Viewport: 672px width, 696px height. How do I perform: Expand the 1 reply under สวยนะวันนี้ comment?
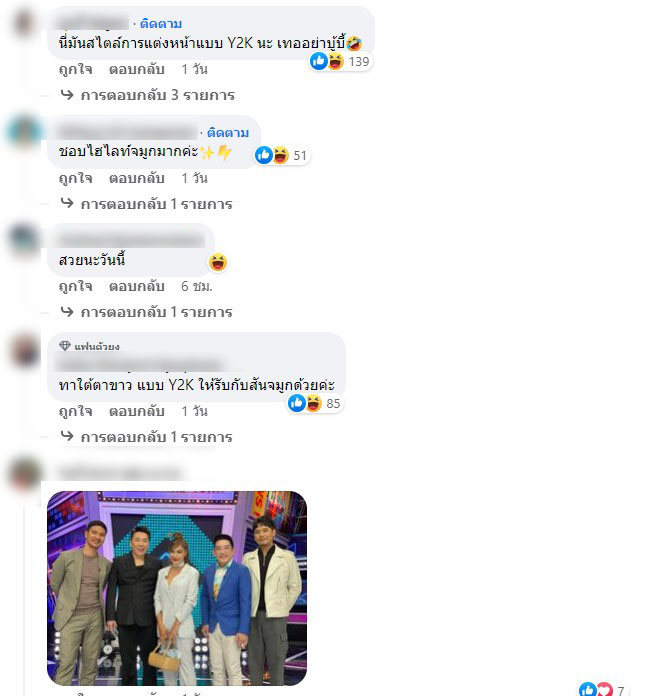[x=146, y=312]
